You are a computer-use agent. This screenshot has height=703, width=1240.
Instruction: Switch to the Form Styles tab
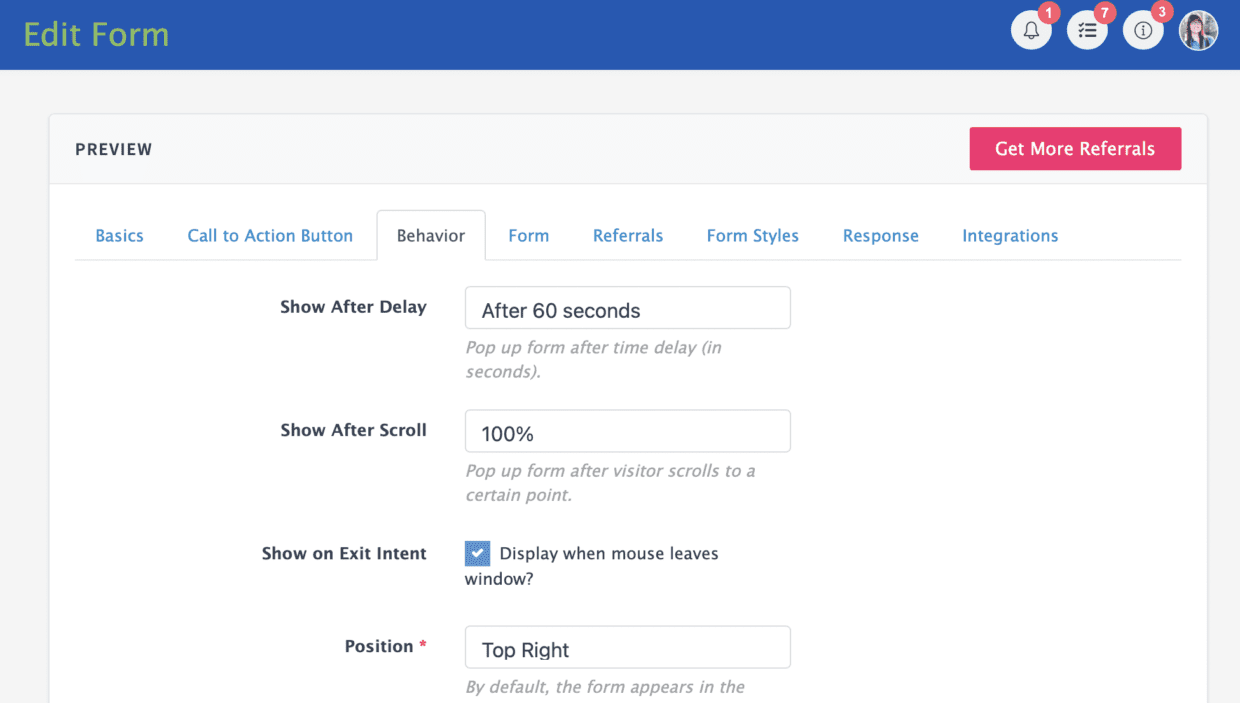click(x=753, y=236)
